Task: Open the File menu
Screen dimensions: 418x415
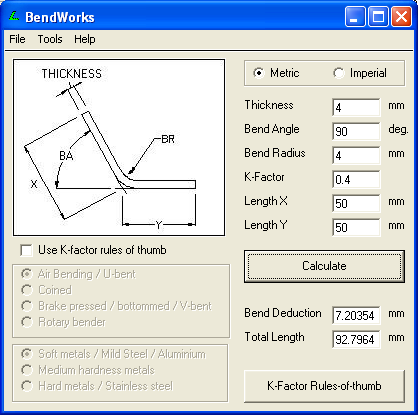Action: [17, 39]
